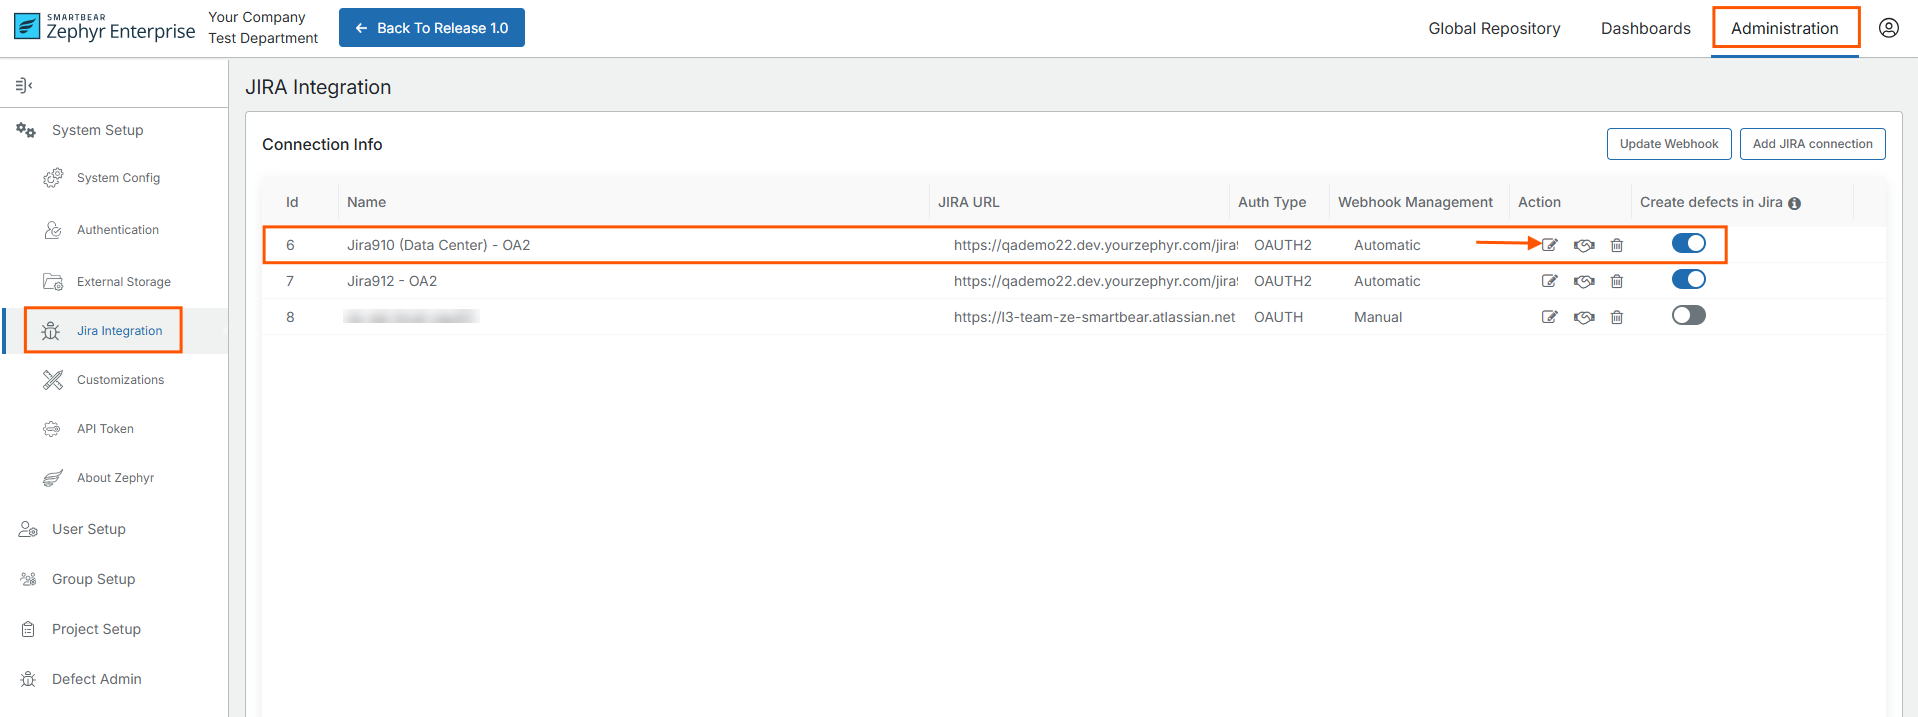
Task: Open the Administration tab
Action: 1785,28
